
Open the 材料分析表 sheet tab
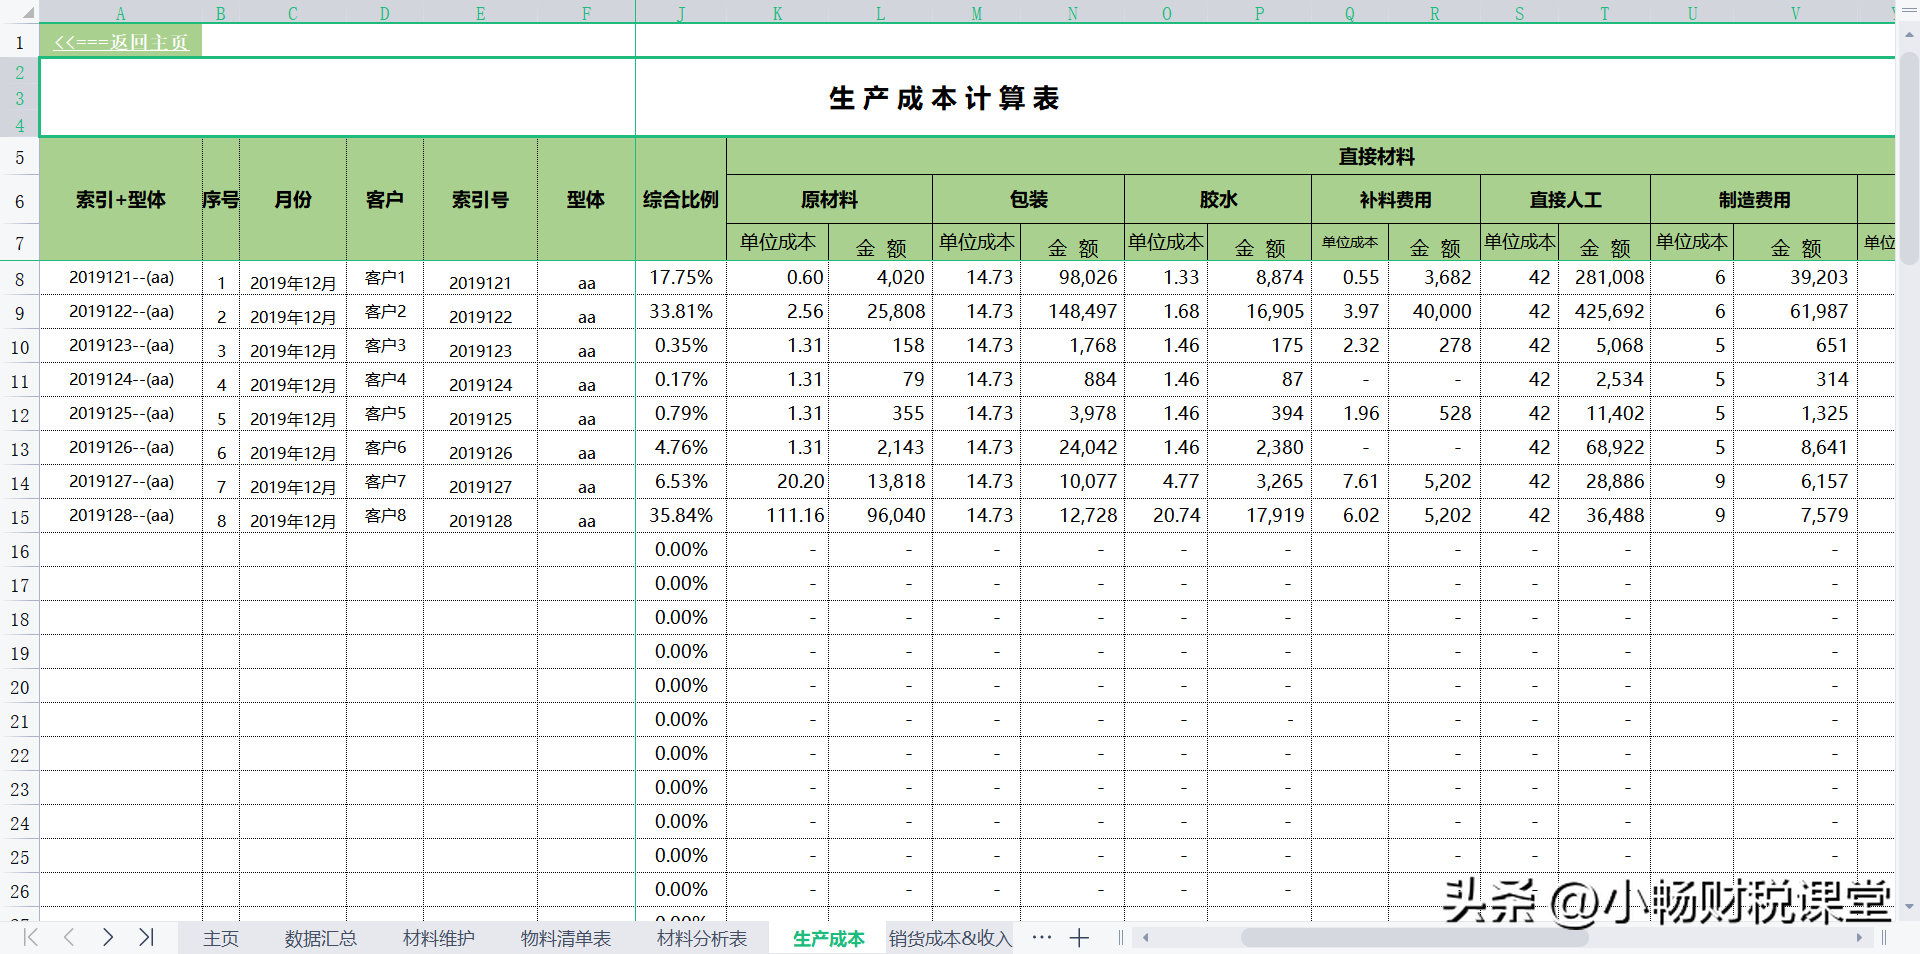702,938
